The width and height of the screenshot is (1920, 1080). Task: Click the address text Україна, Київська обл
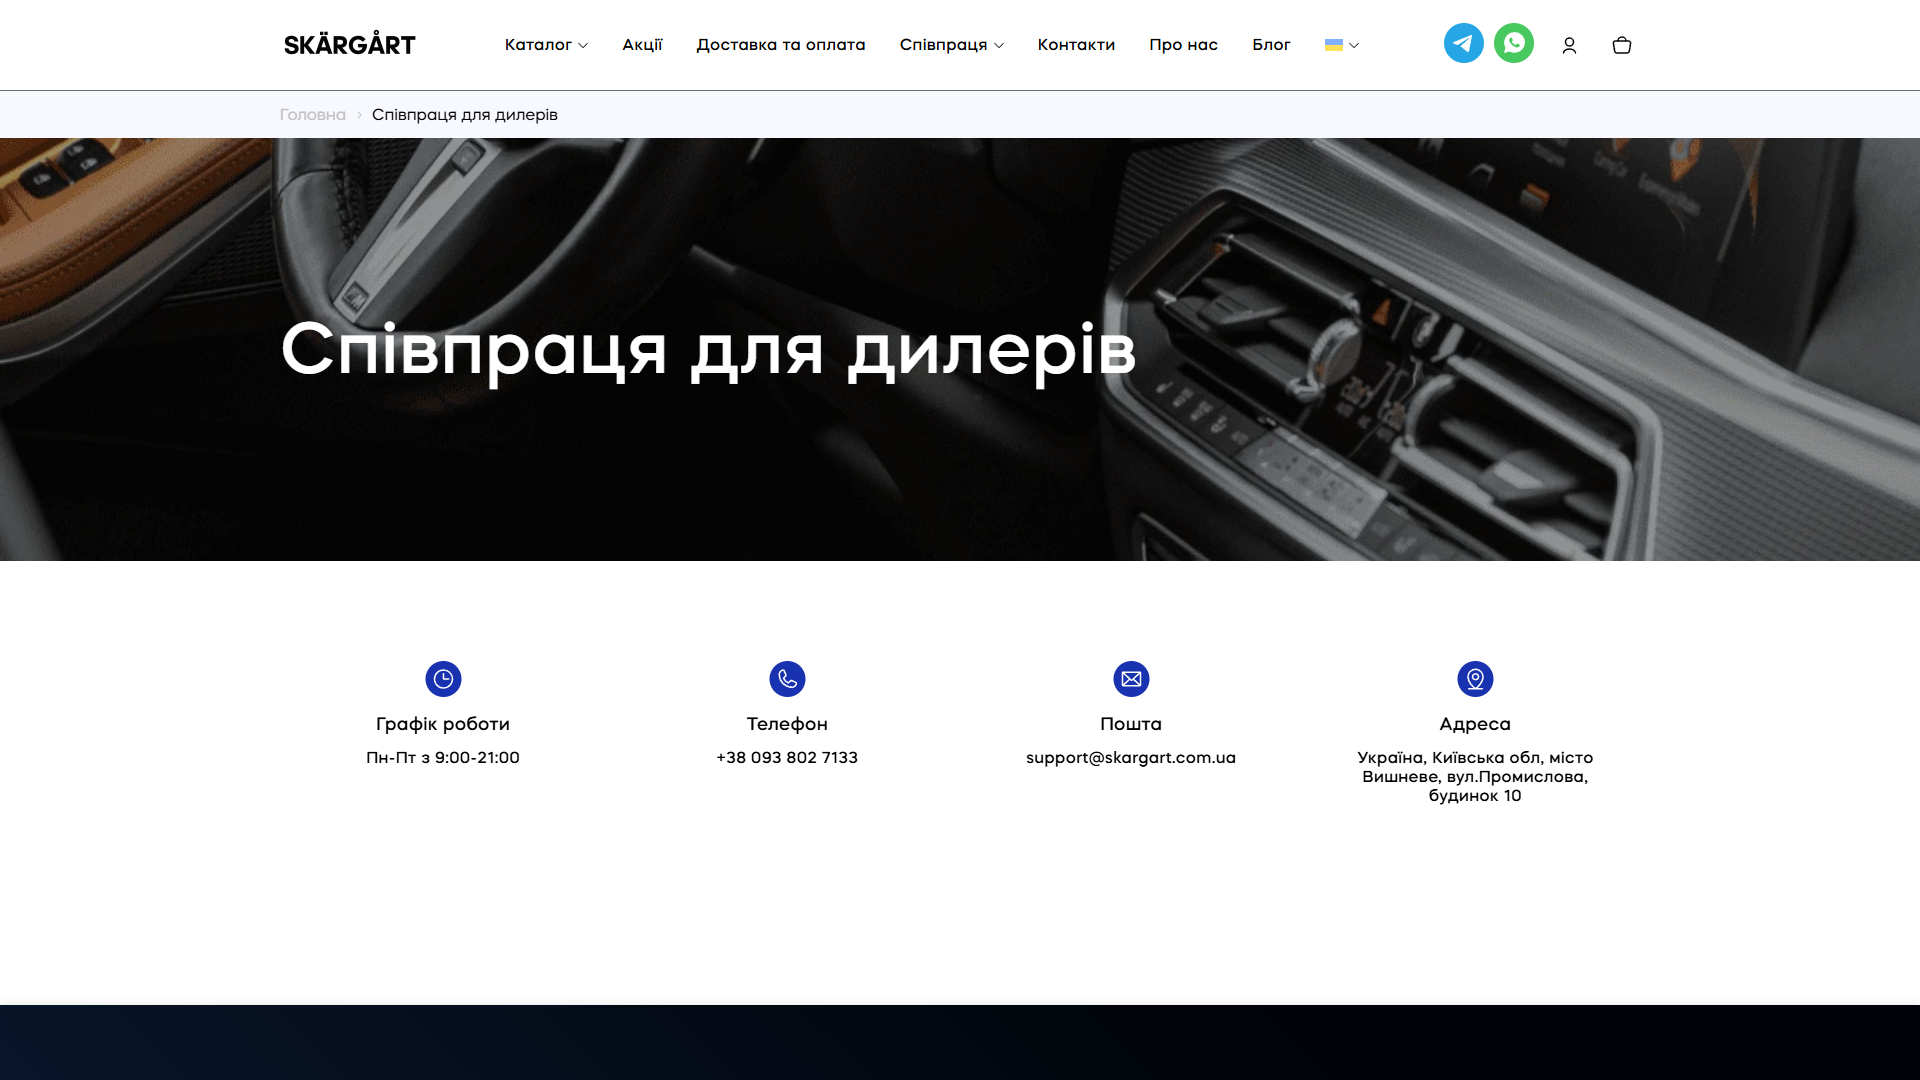click(x=1475, y=777)
